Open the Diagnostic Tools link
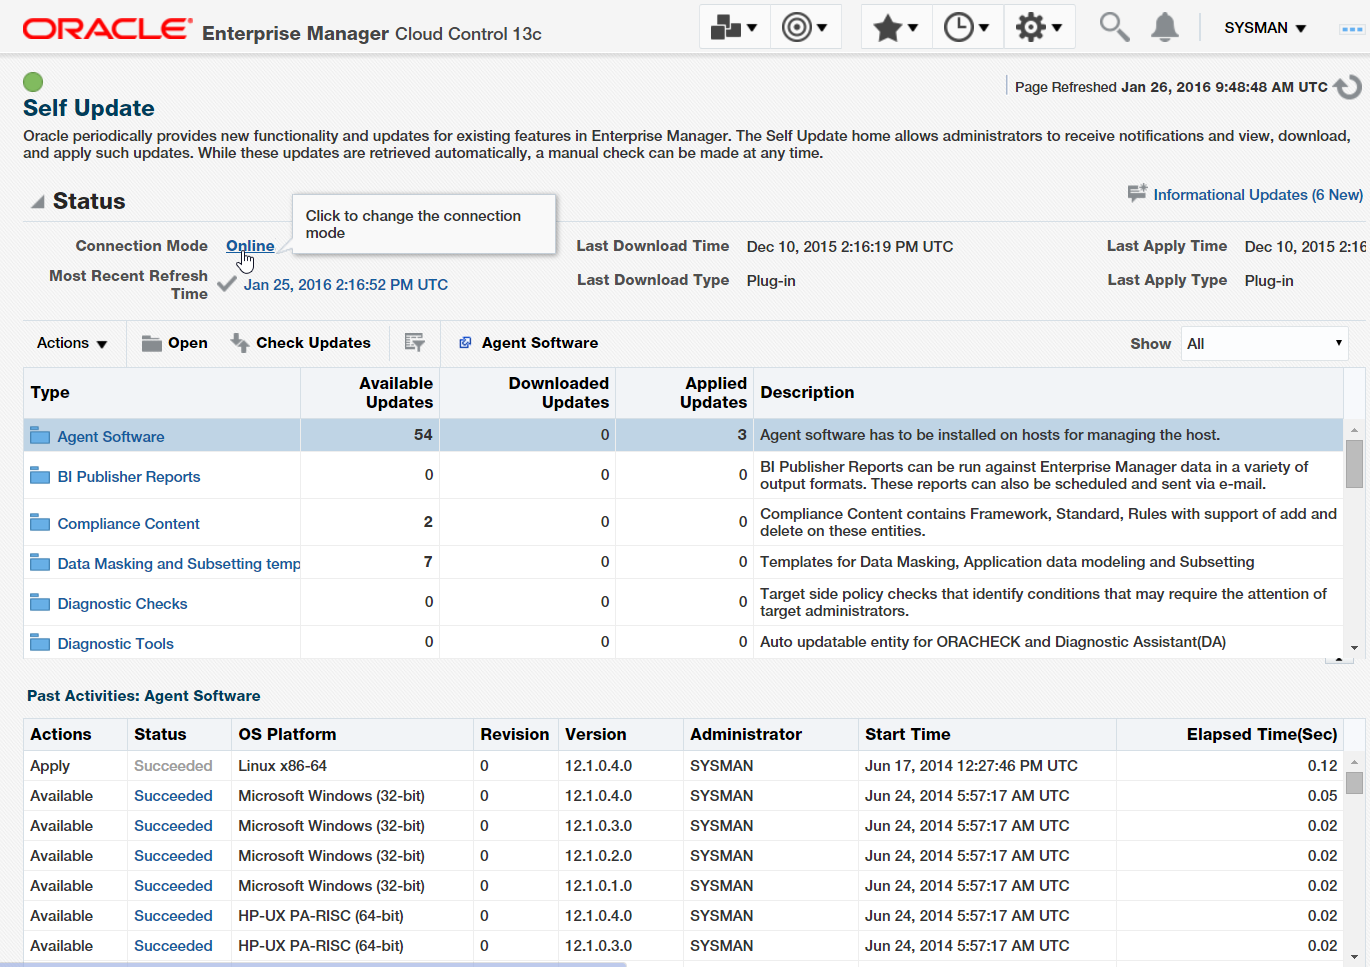Viewport: 1370px width, 967px height. (116, 644)
